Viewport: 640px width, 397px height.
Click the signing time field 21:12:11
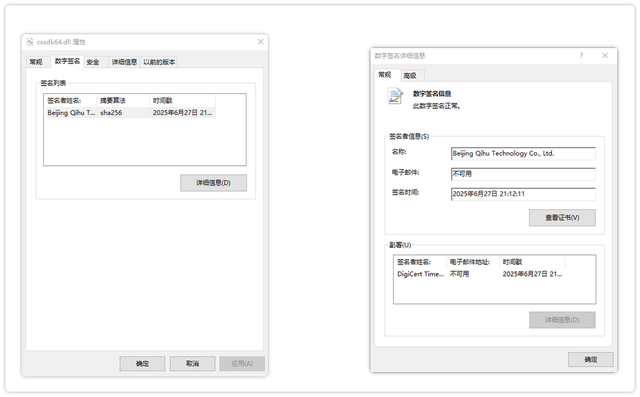tap(523, 194)
